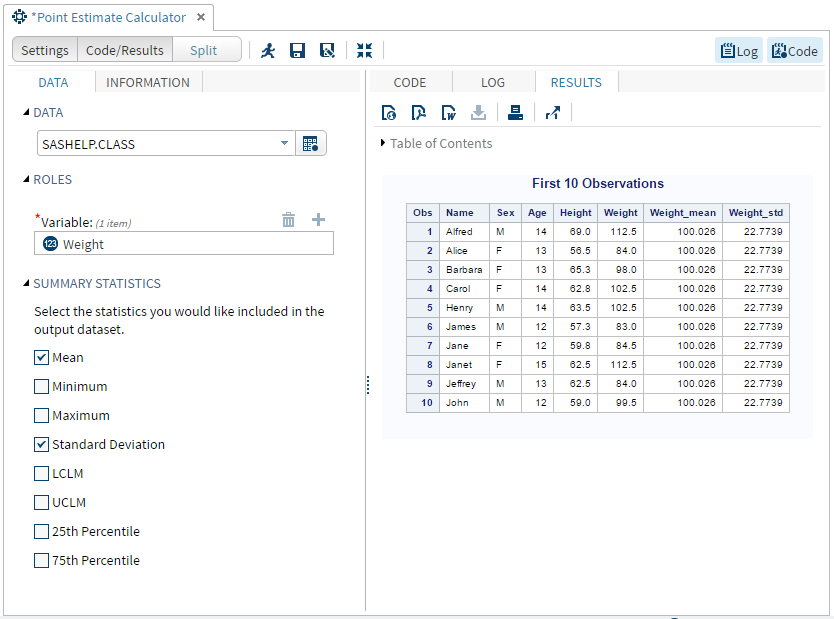
Task: Maximize the view using the arrows icon
Action: (x=364, y=51)
